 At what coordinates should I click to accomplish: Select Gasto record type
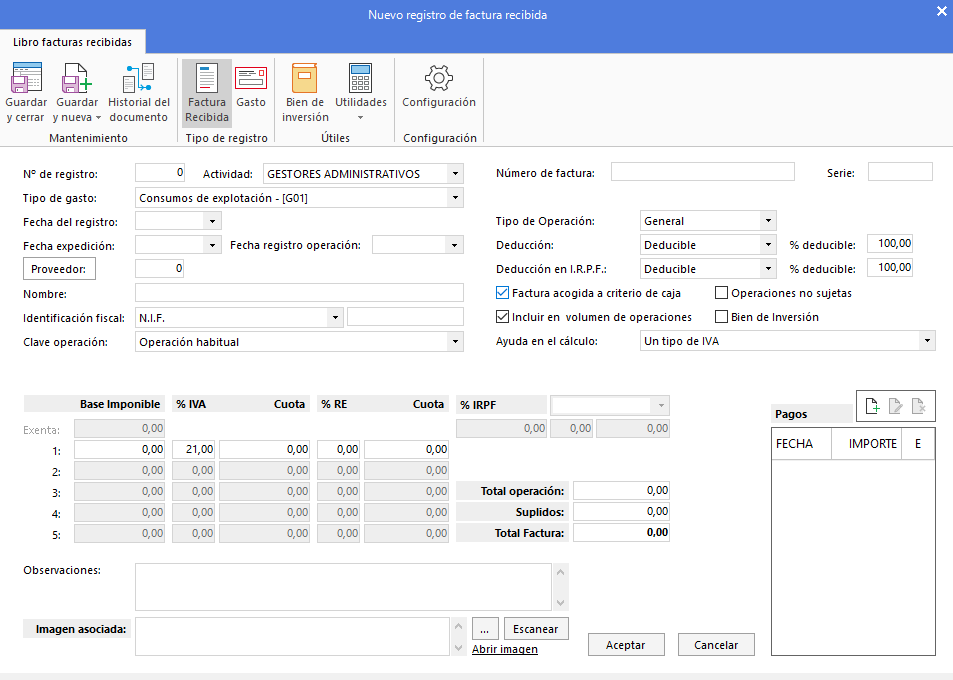[251, 86]
